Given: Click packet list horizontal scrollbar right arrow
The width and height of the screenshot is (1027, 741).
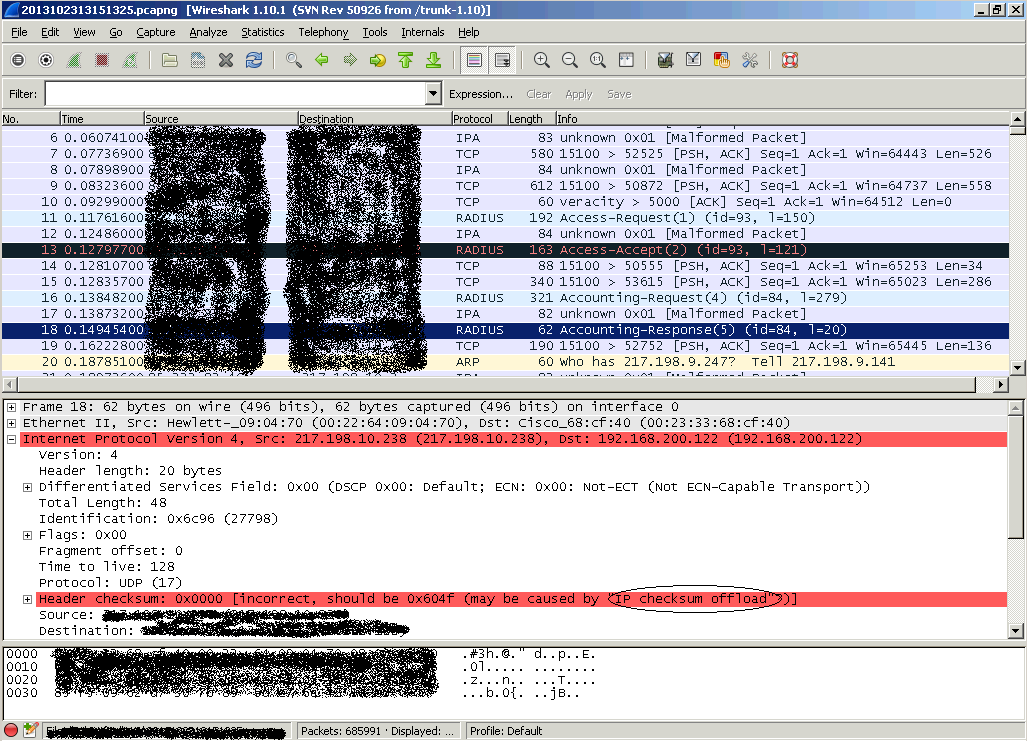Looking at the screenshot, I should point(1000,385).
